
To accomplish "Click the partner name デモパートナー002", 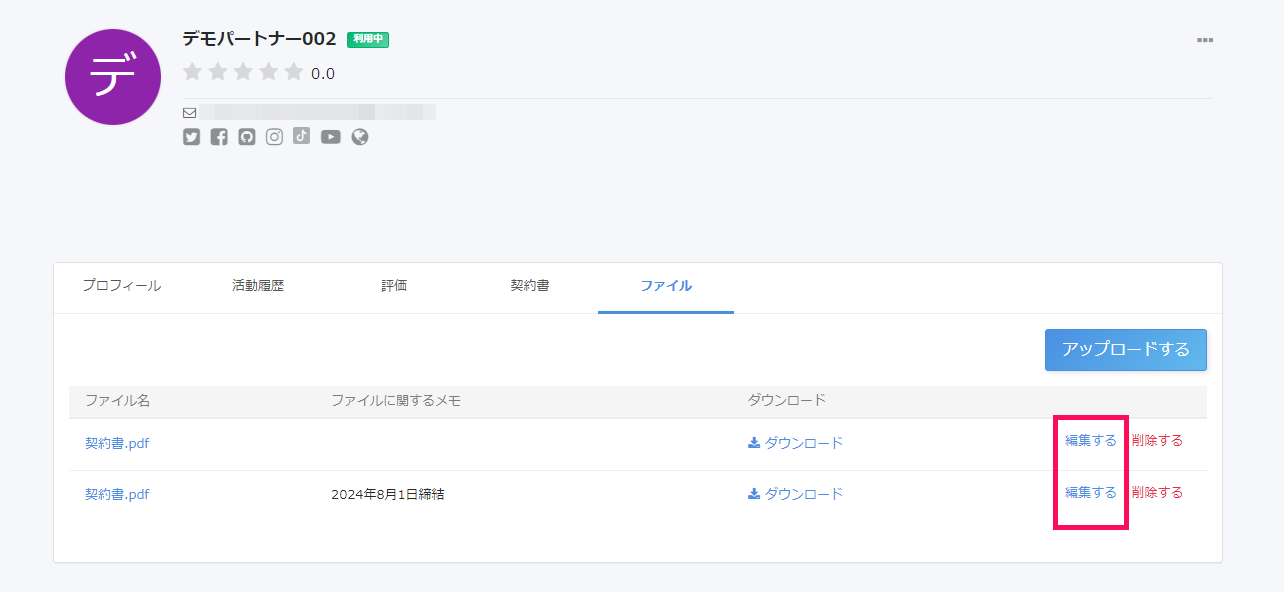I will 259,39.
